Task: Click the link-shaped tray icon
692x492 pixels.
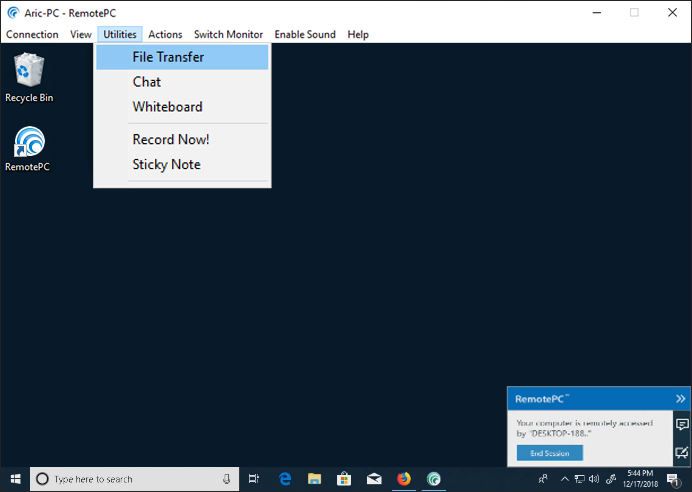Action: (x=611, y=479)
